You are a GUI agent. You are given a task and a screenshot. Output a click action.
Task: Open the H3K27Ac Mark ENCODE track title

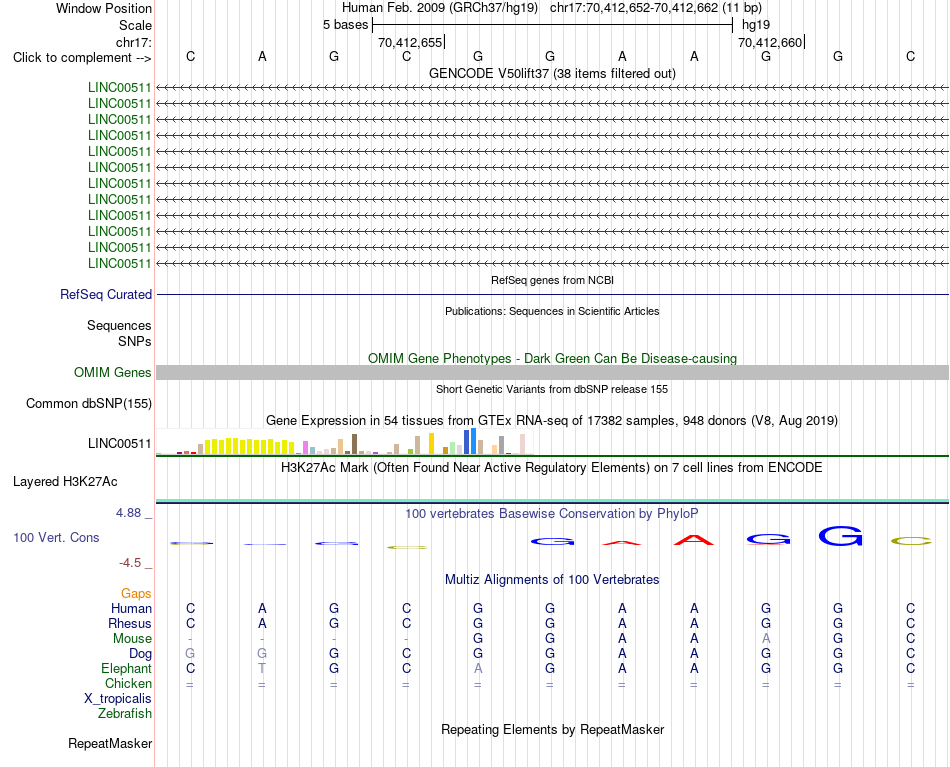[x=552, y=468]
